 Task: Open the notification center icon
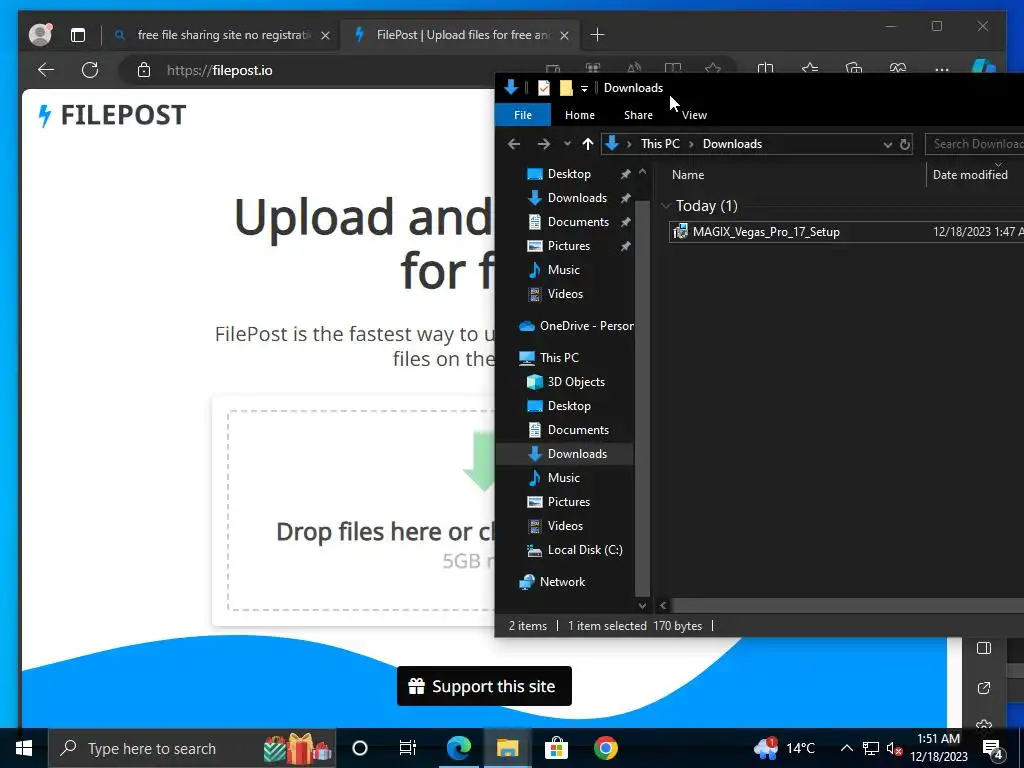[993, 748]
